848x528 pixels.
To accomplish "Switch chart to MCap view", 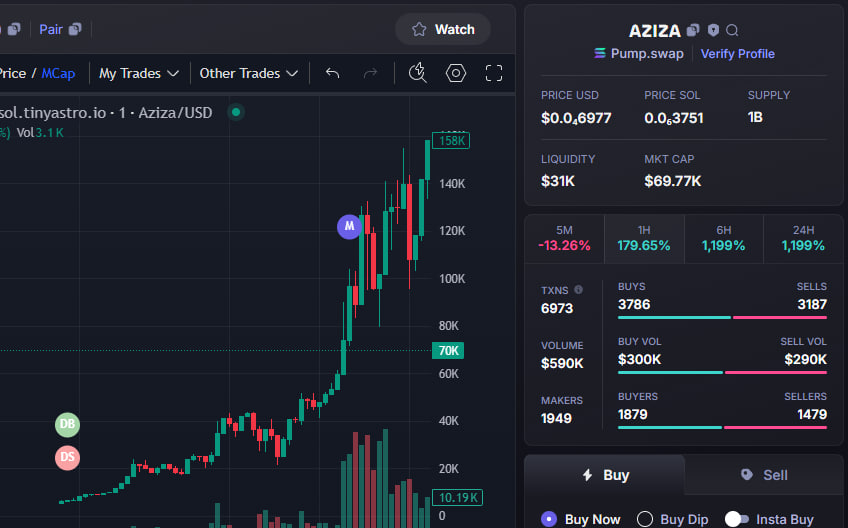I will coord(58,73).
